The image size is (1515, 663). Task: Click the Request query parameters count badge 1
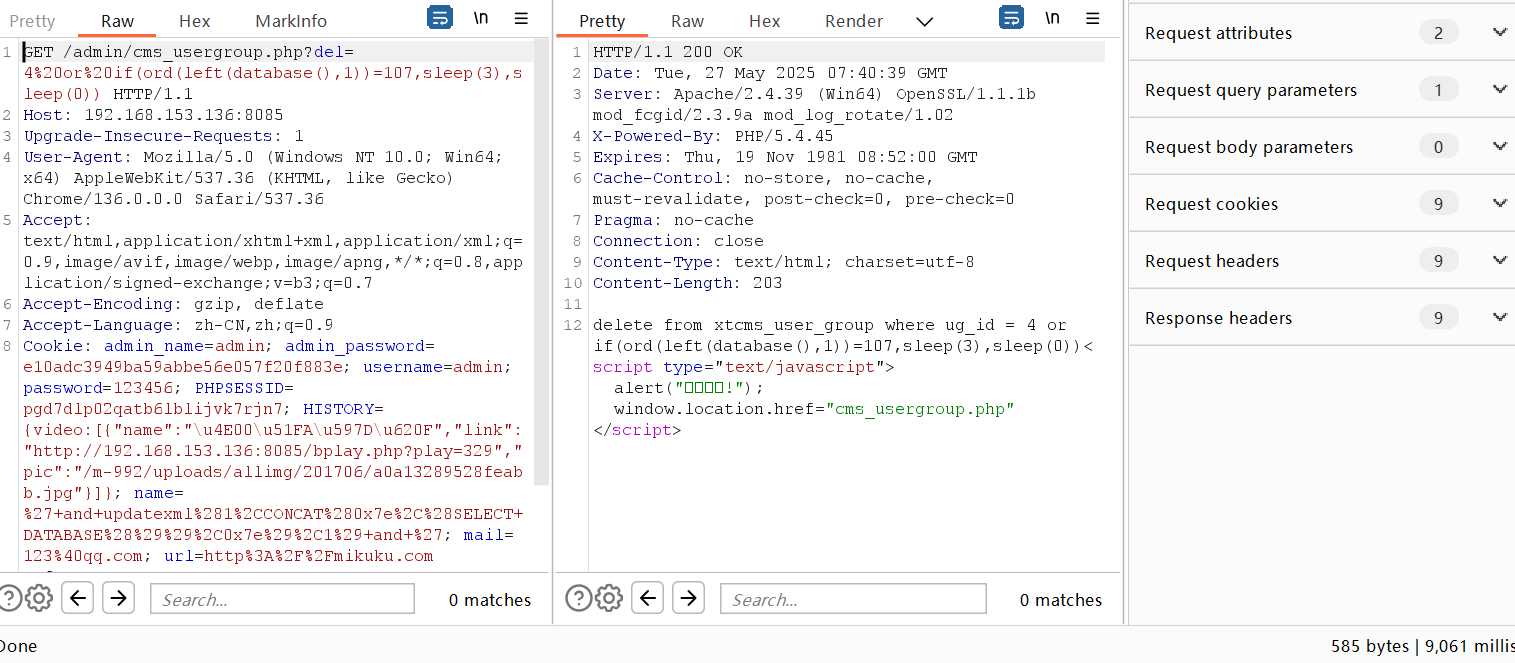(1438, 90)
